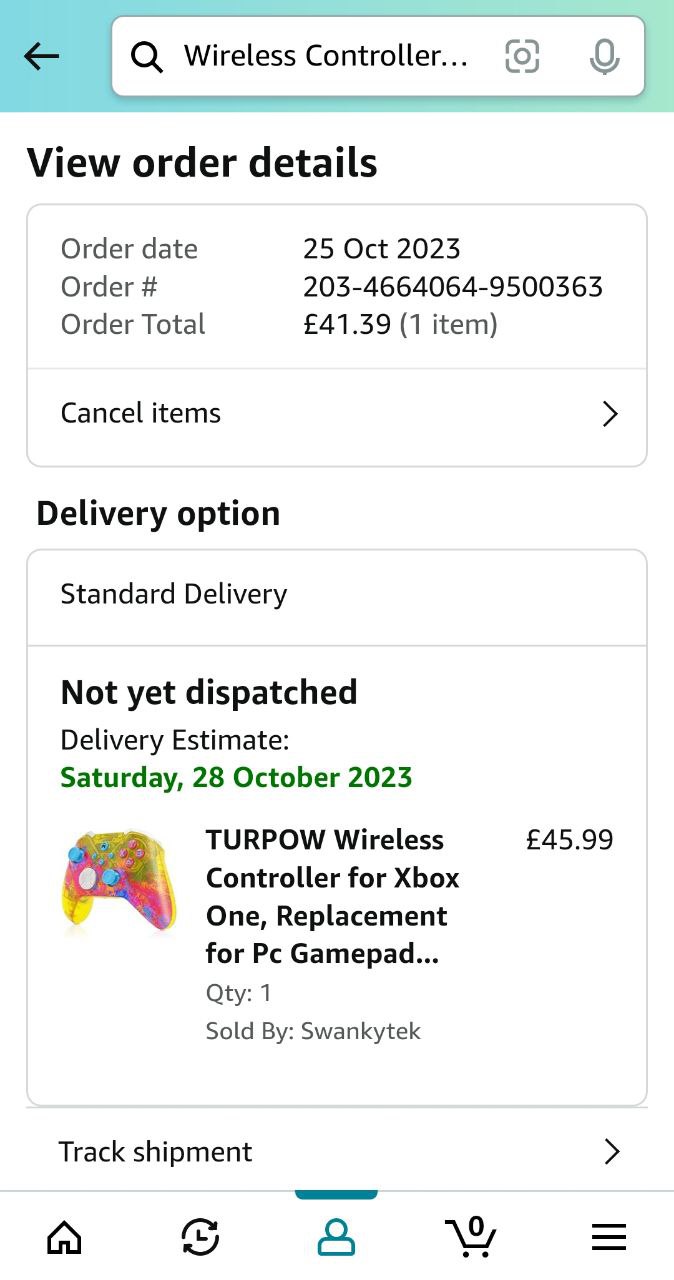Expand Cancel items chevron
This screenshot has width=674, height=1280.
610,414
